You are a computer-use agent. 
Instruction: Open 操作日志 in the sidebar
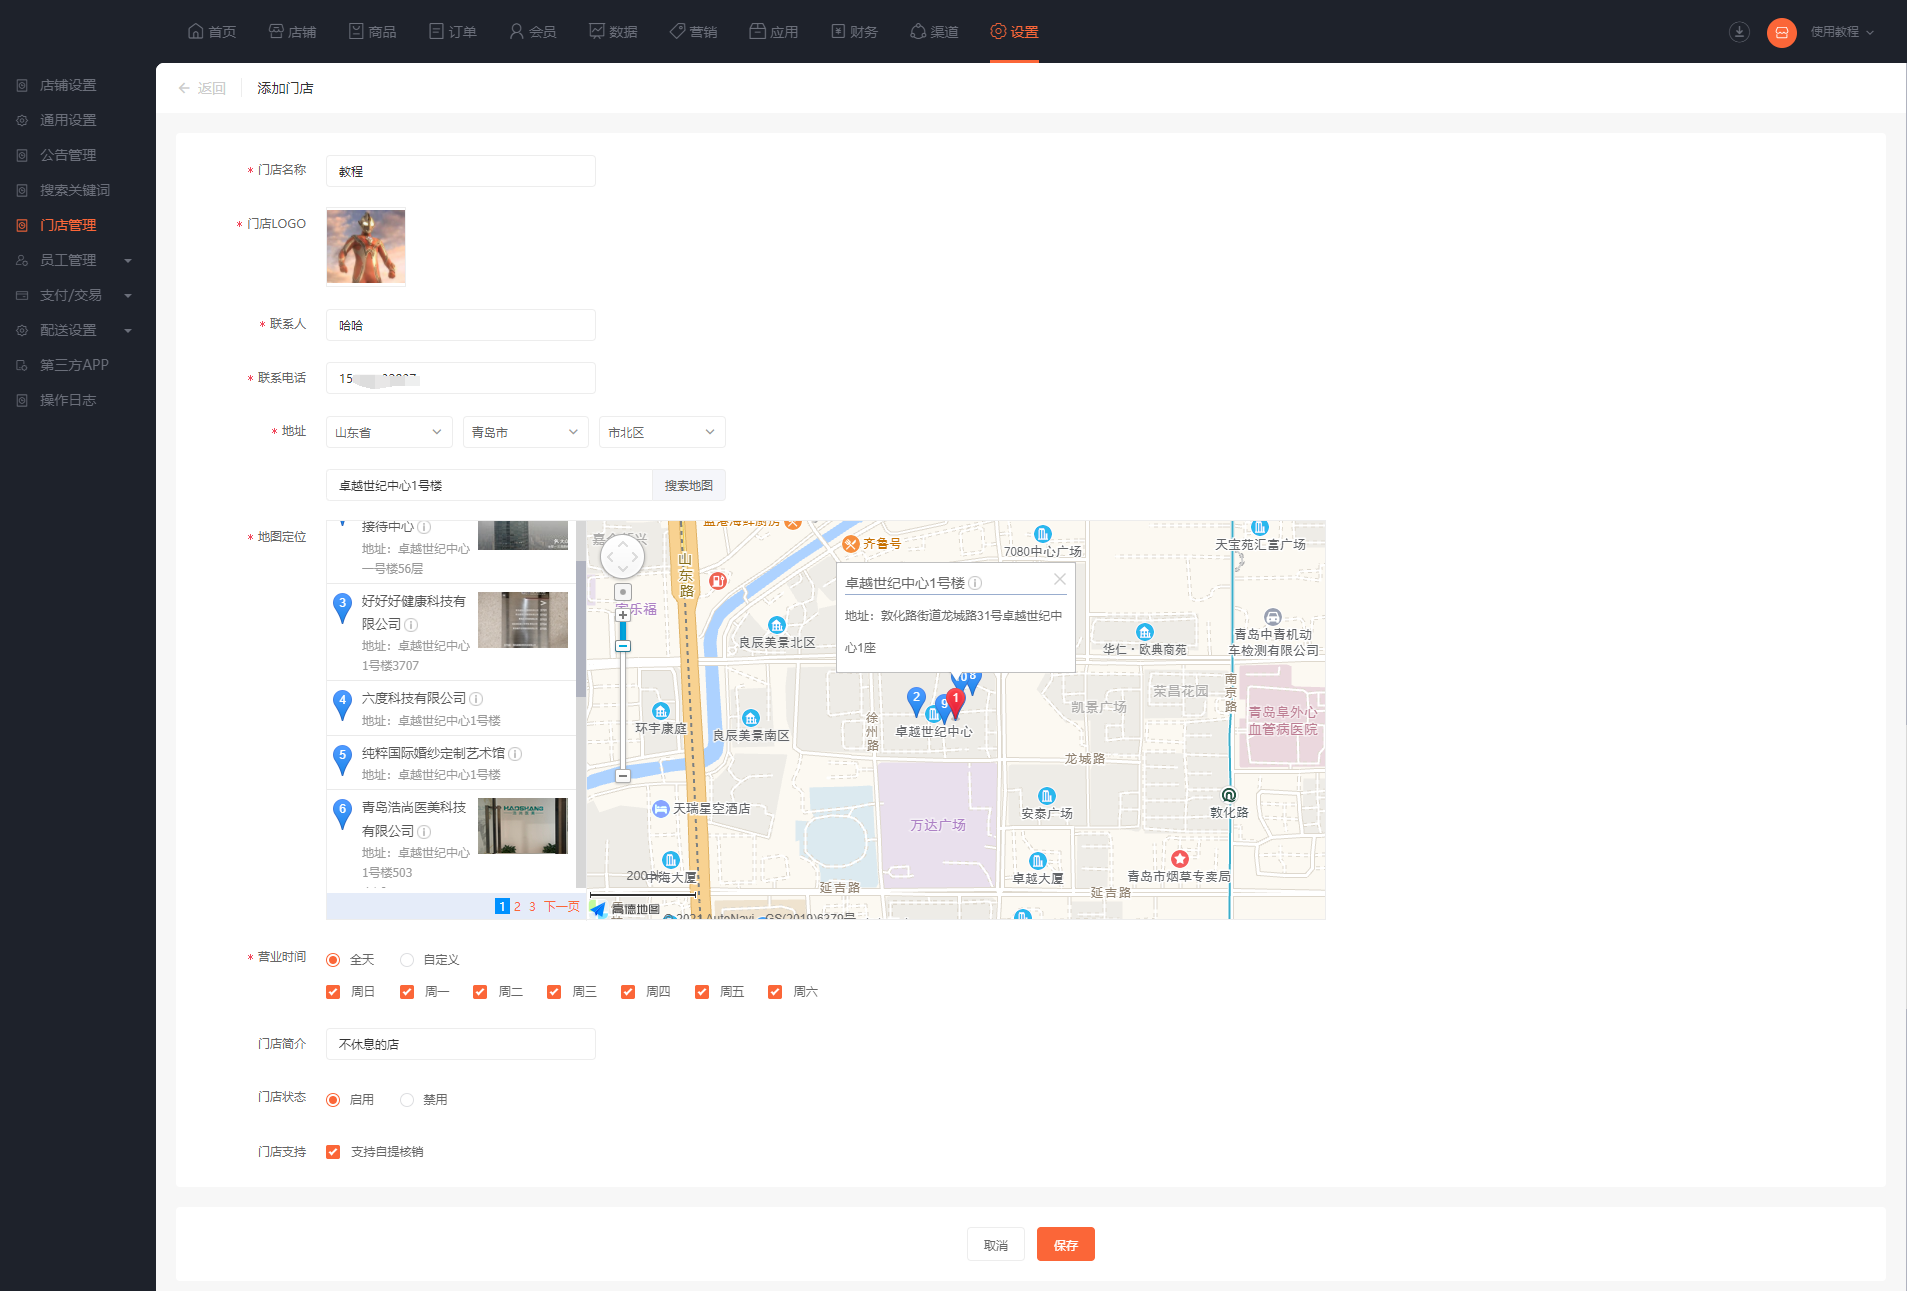pos(68,400)
